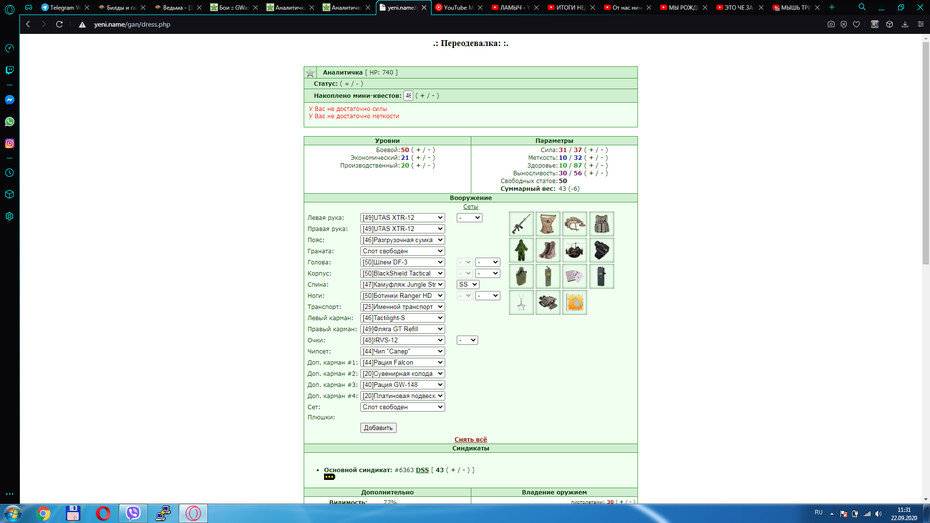
Task: Open extensions cube icon in sidebar
Action: tap(9, 194)
